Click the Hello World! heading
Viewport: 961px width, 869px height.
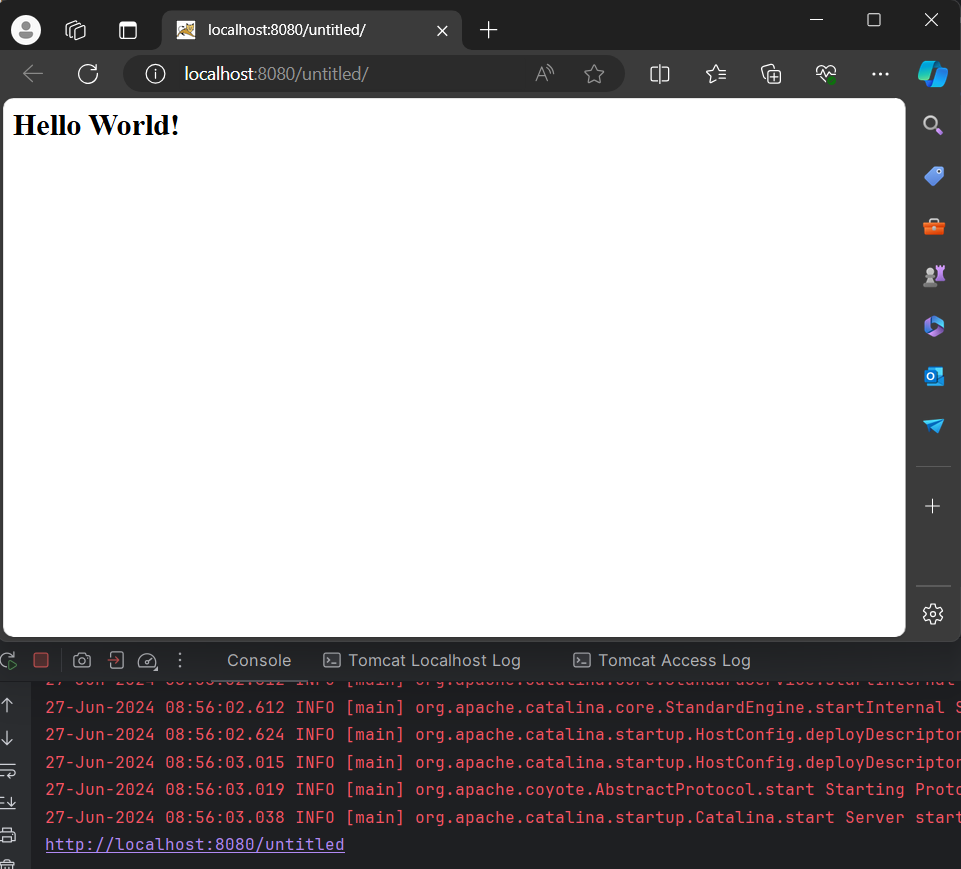point(96,126)
